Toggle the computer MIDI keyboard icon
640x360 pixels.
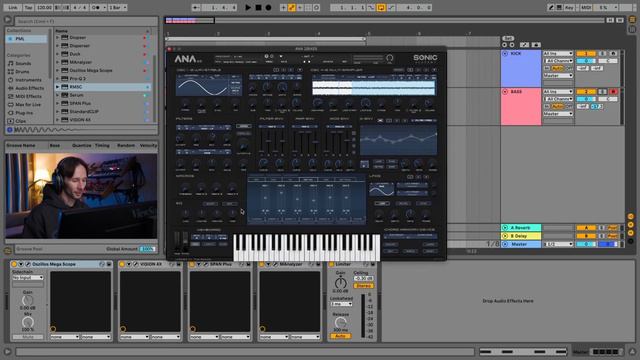[x=560, y=7]
